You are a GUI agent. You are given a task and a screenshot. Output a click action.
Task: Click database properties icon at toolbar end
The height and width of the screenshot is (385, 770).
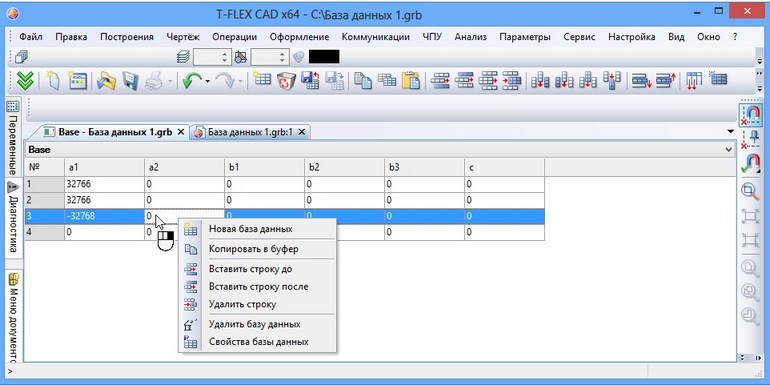click(717, 80)
